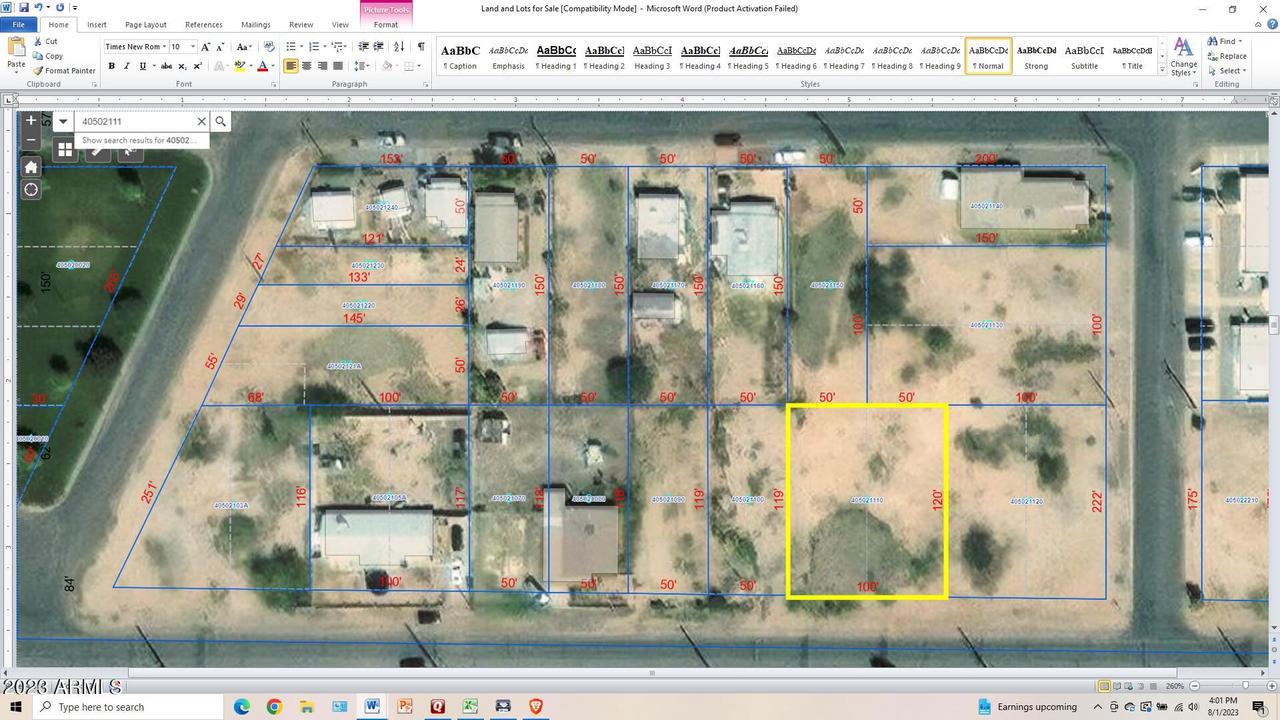
Task: Click the Shrink Font icon
Action: [220, 46]
